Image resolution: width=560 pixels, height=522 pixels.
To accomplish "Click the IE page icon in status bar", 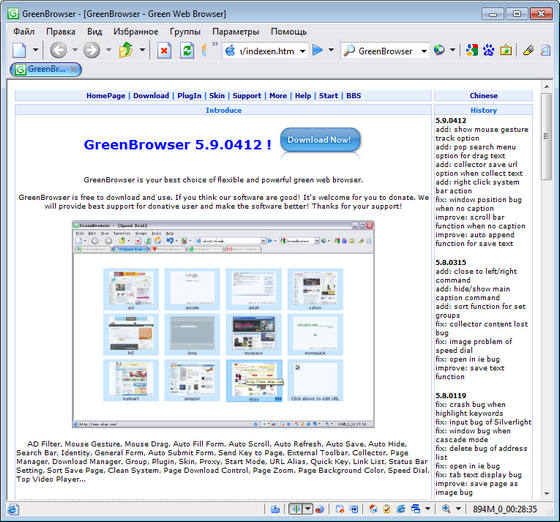I will [x=13, y=509].
